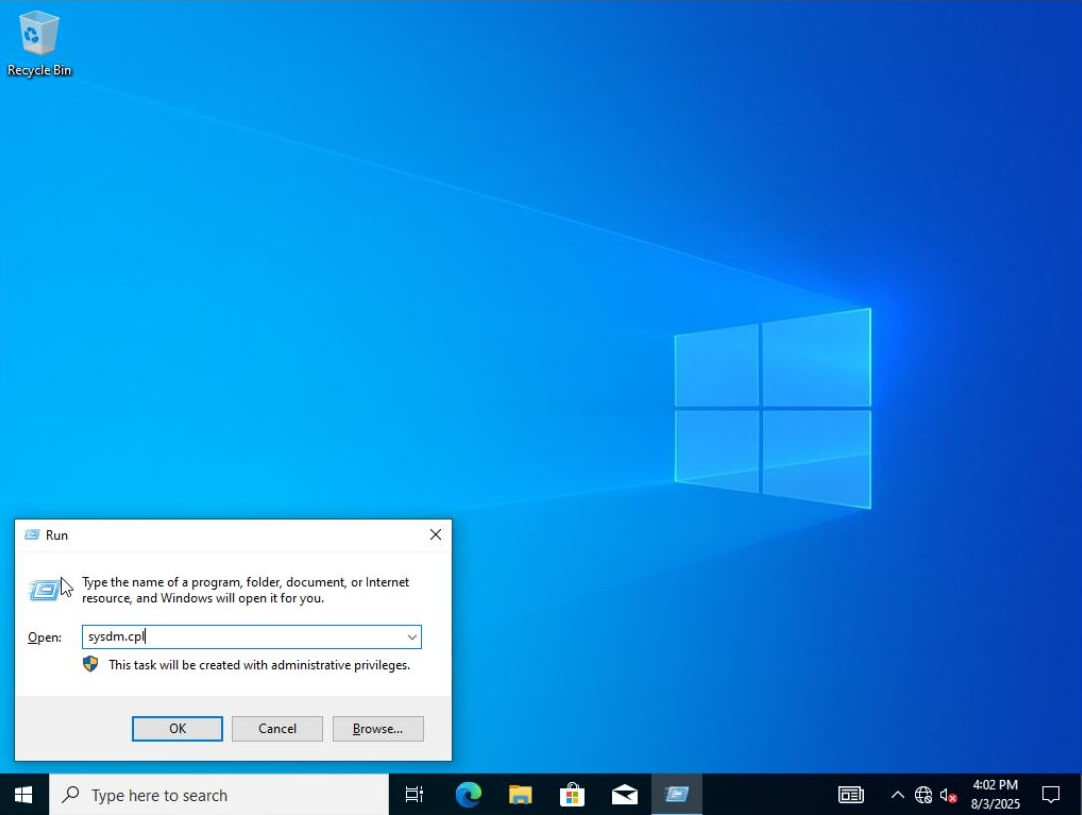The width and height of the screenshot is (1082, 815).
Task: Click OK in the Run dialog
Action: pyautogui.click(x=177, y=729)
